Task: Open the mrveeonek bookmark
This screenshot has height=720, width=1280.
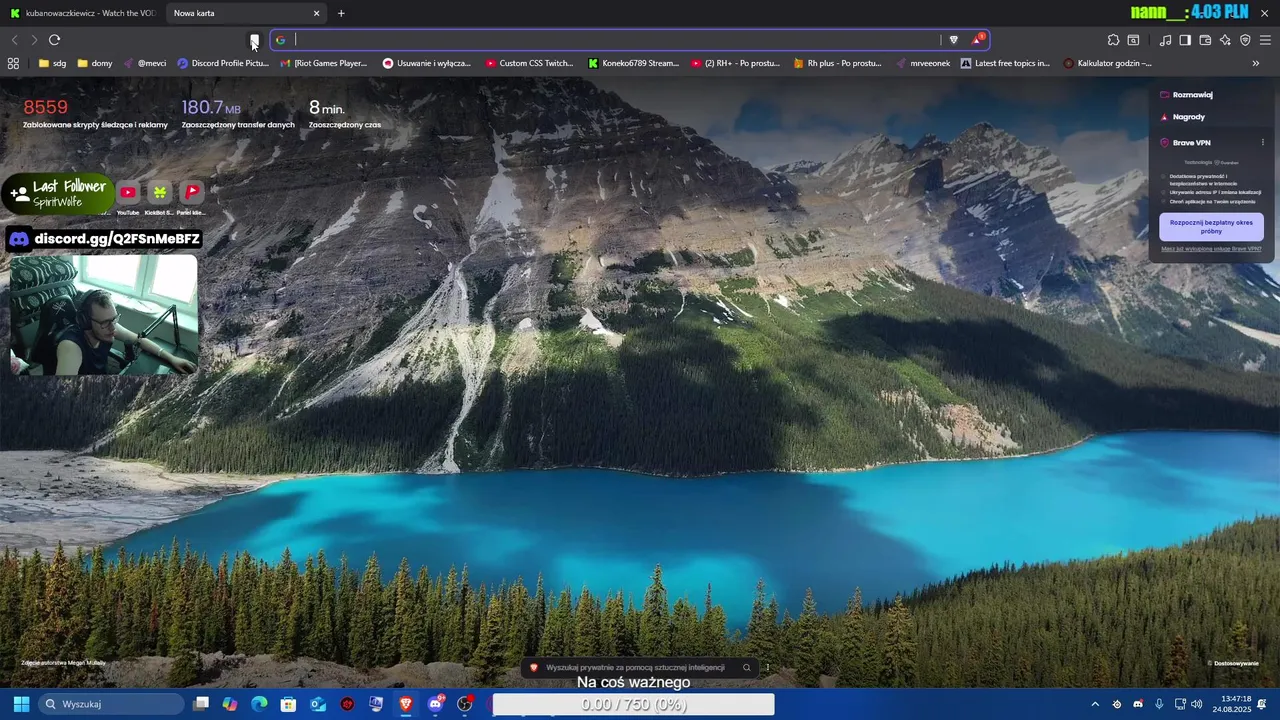Action: 923,63
